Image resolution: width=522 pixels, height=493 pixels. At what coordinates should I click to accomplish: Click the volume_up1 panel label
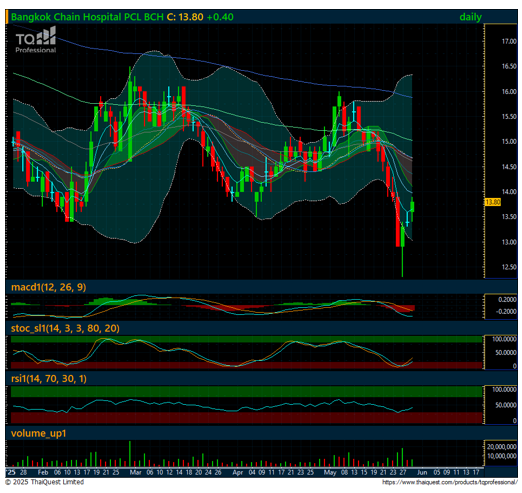[x=39, y=433]
